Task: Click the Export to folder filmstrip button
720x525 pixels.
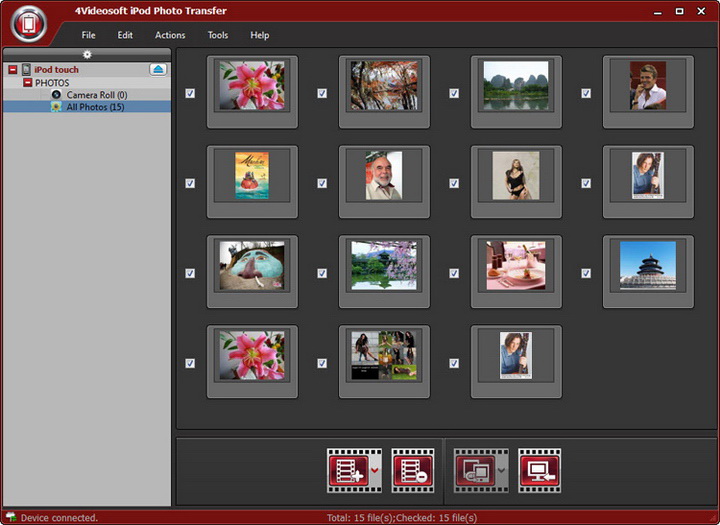Action: [475, 471]
